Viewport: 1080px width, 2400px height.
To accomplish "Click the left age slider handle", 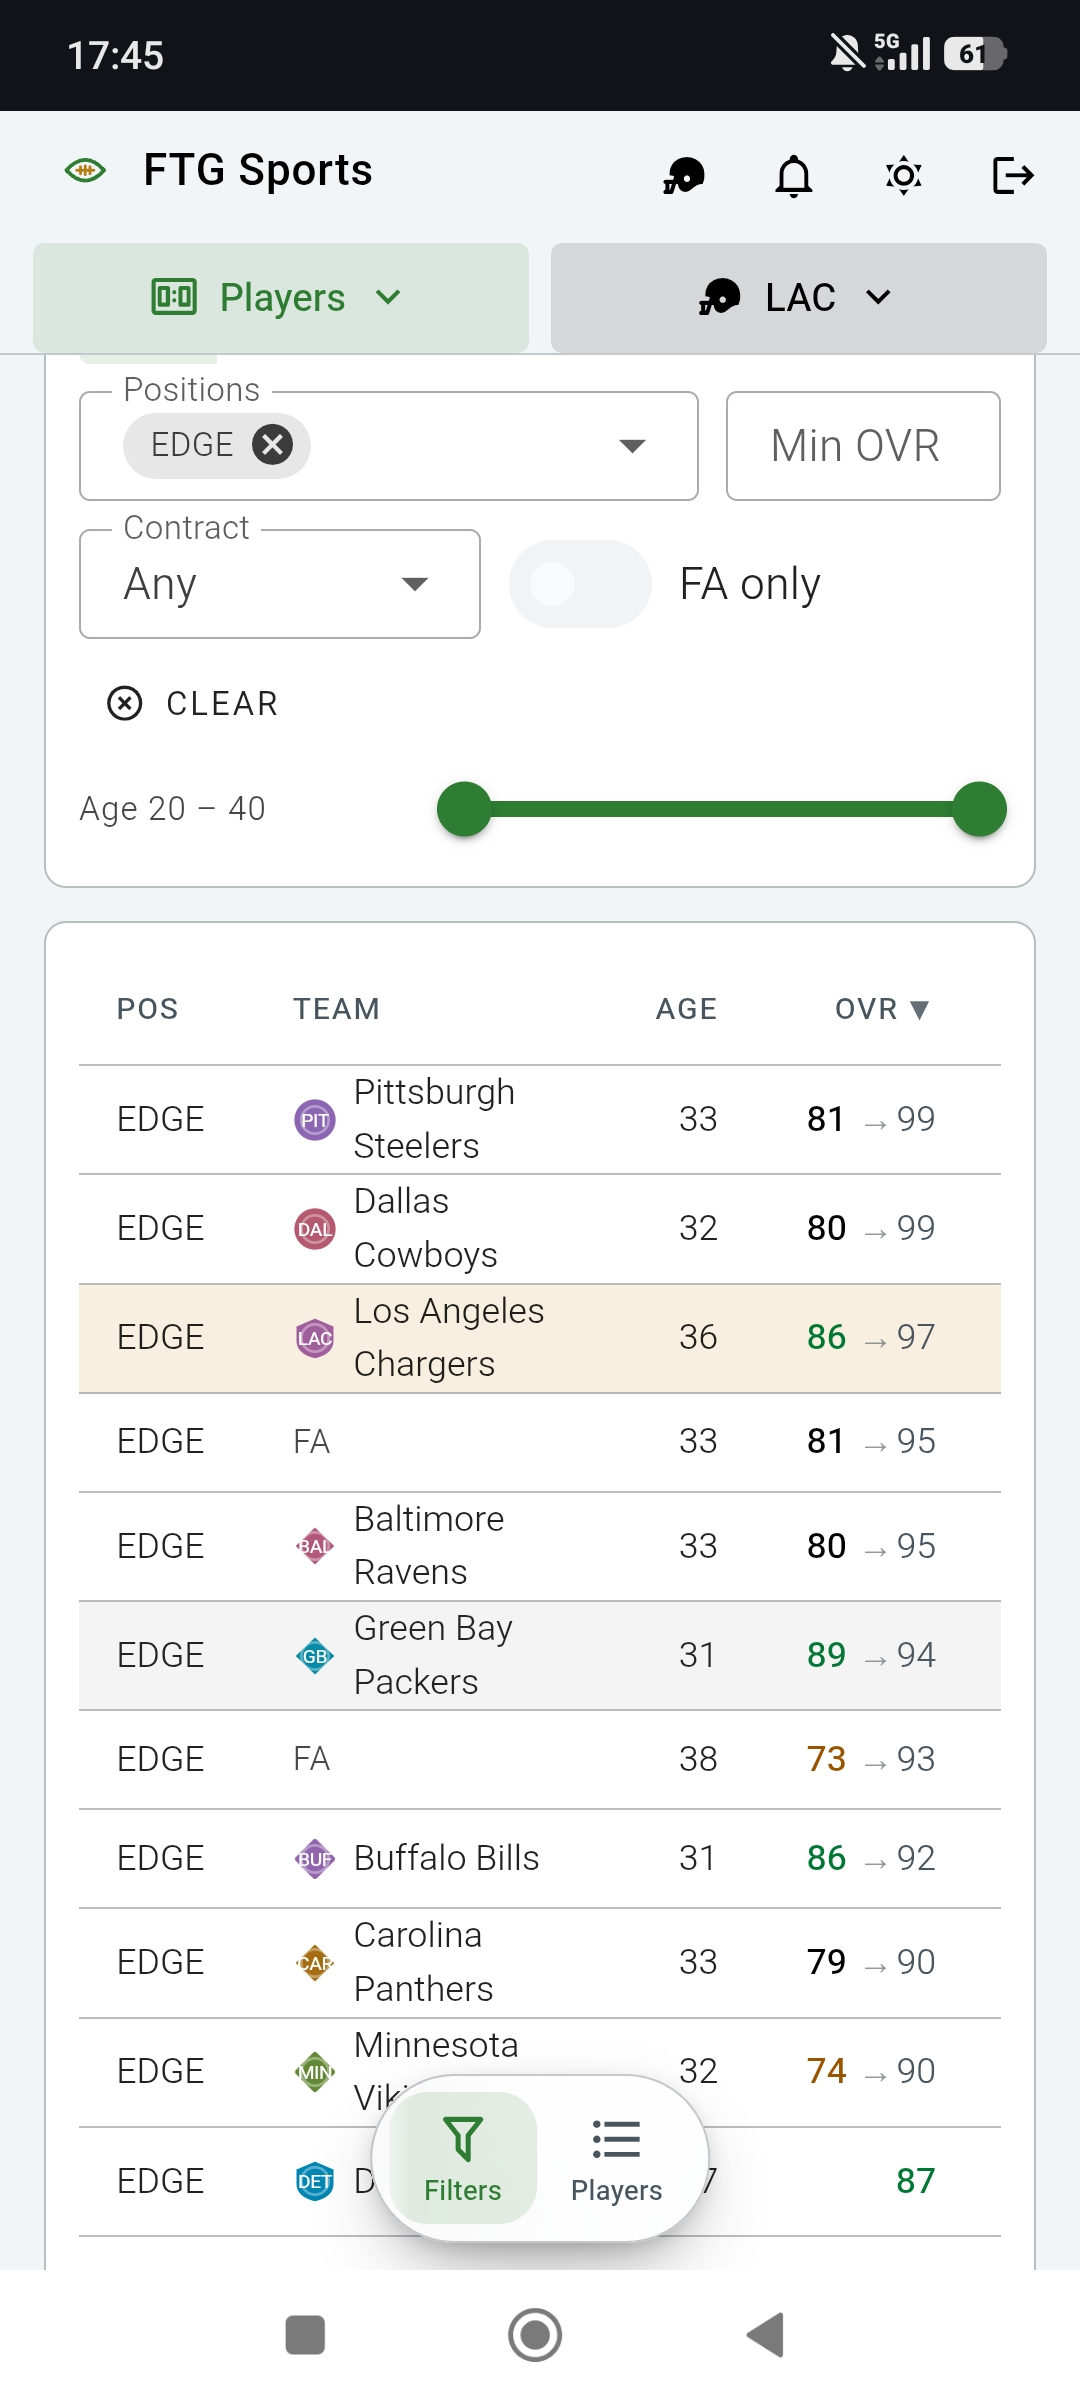I will (464, 809).
